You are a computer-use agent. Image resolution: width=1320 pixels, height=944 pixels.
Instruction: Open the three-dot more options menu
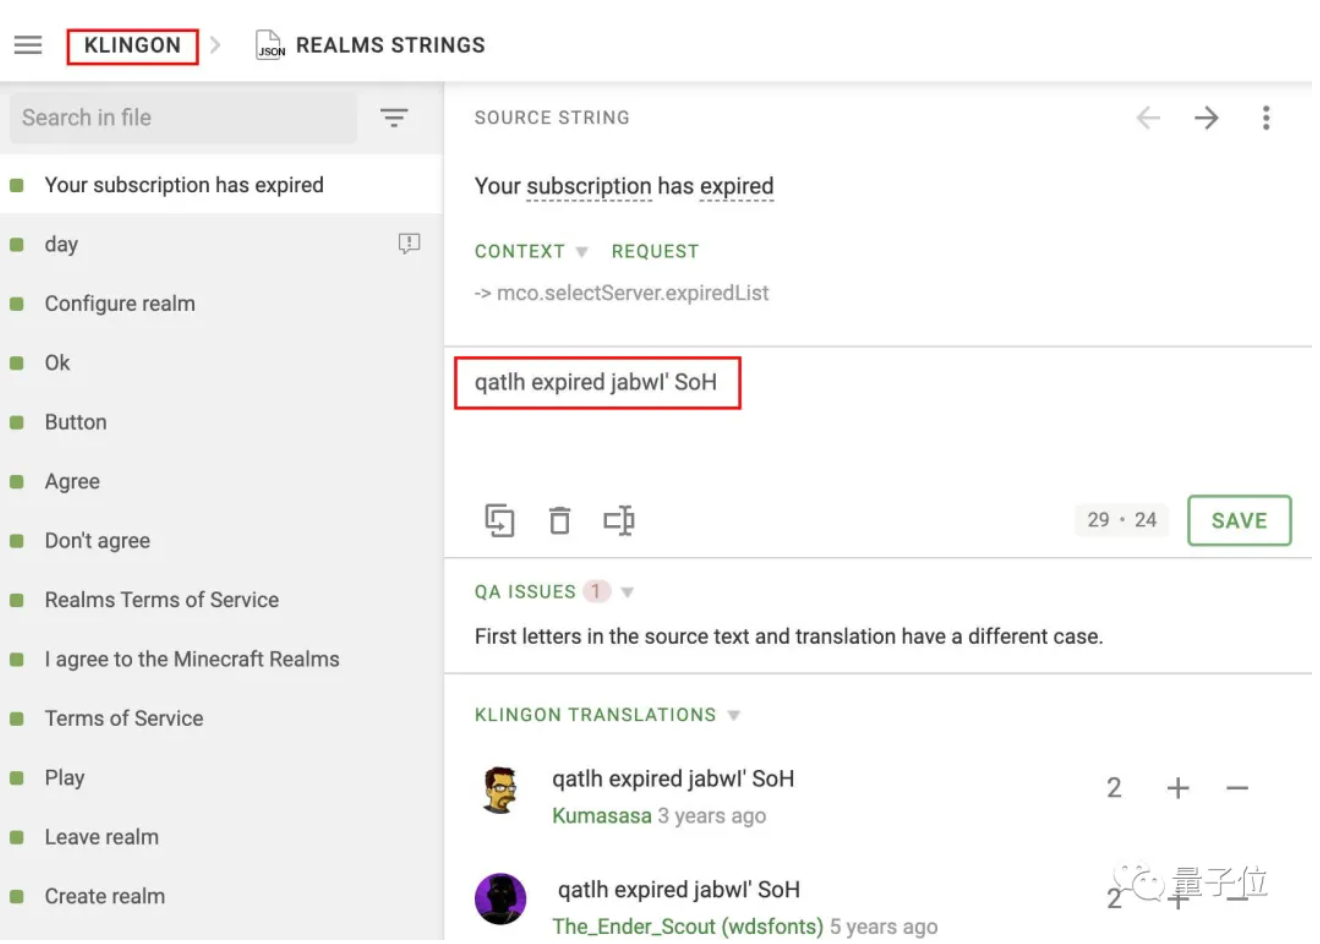point(1266,118)
